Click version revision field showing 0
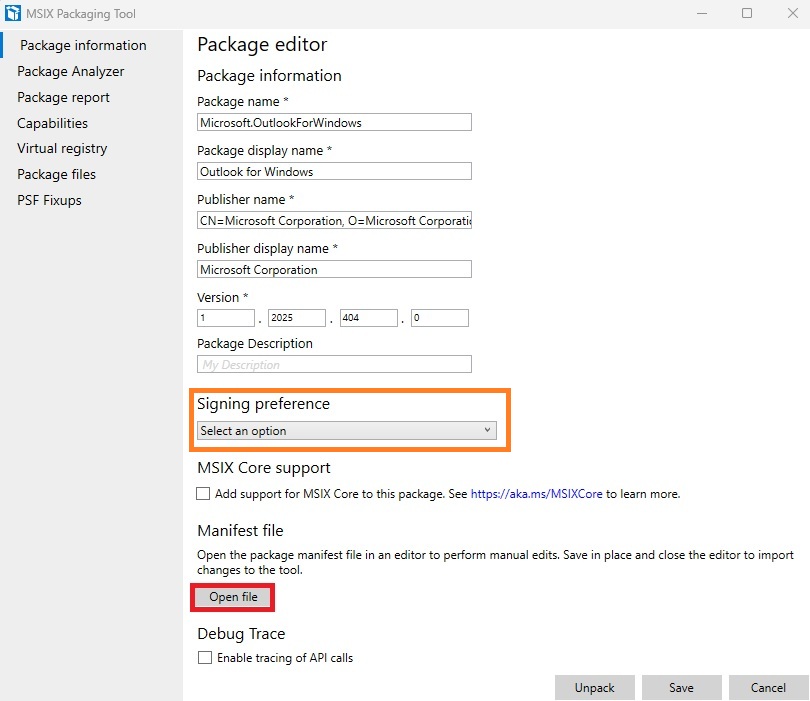This screenshot has width=810, height=701. coord(440,318)
